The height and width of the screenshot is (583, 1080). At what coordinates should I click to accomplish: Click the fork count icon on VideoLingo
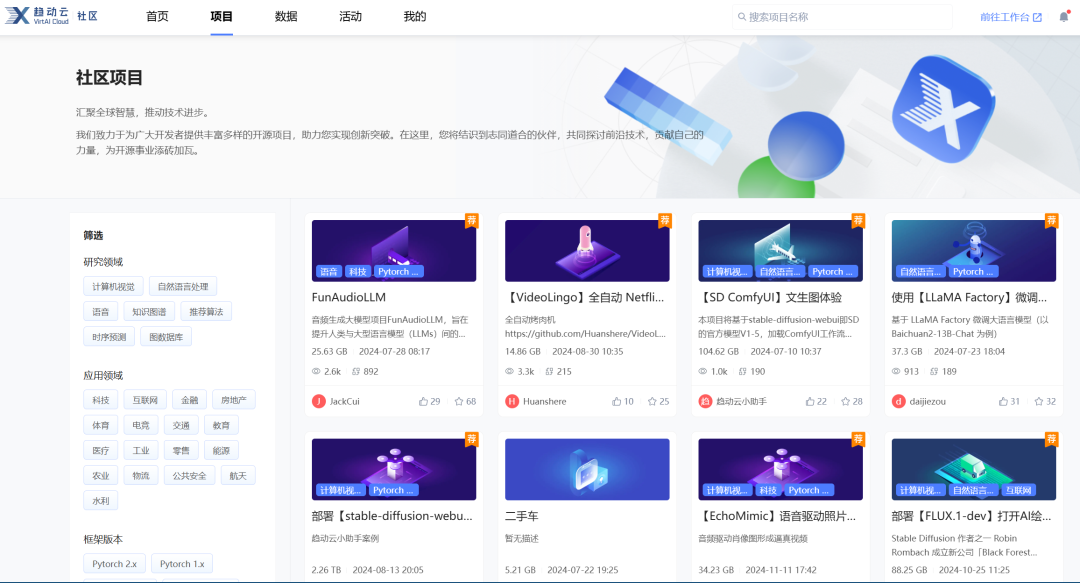[549, 371]
